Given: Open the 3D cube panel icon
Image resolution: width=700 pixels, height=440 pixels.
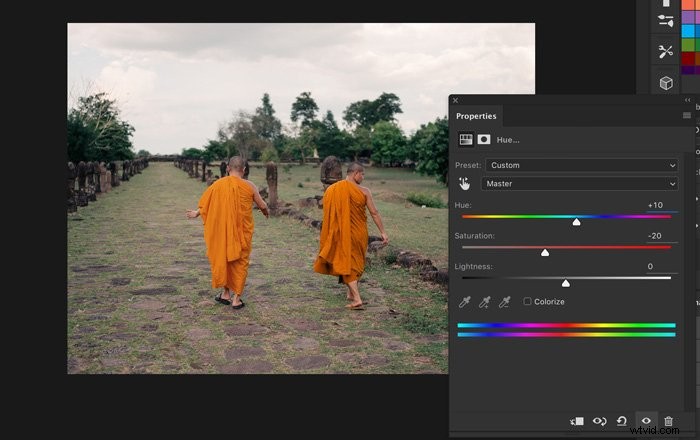Looking at the screenshot, I should [666, 83].
